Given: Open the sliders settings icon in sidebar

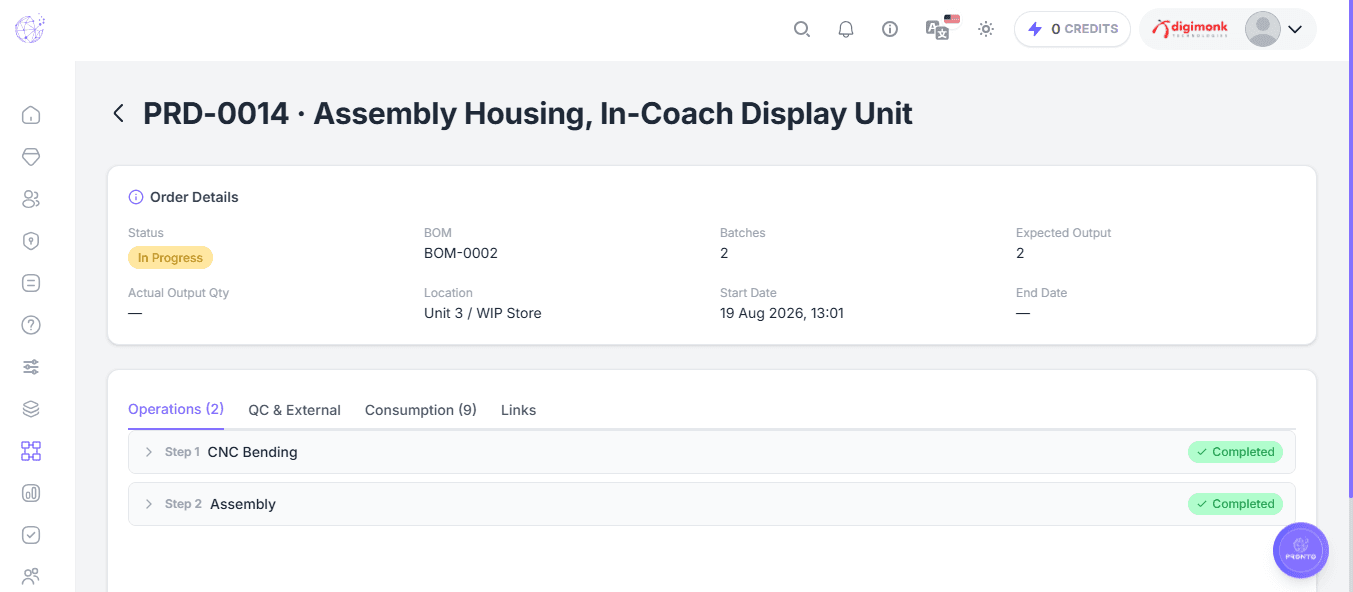Looking at the screenshot, I should tap(31, 367).
